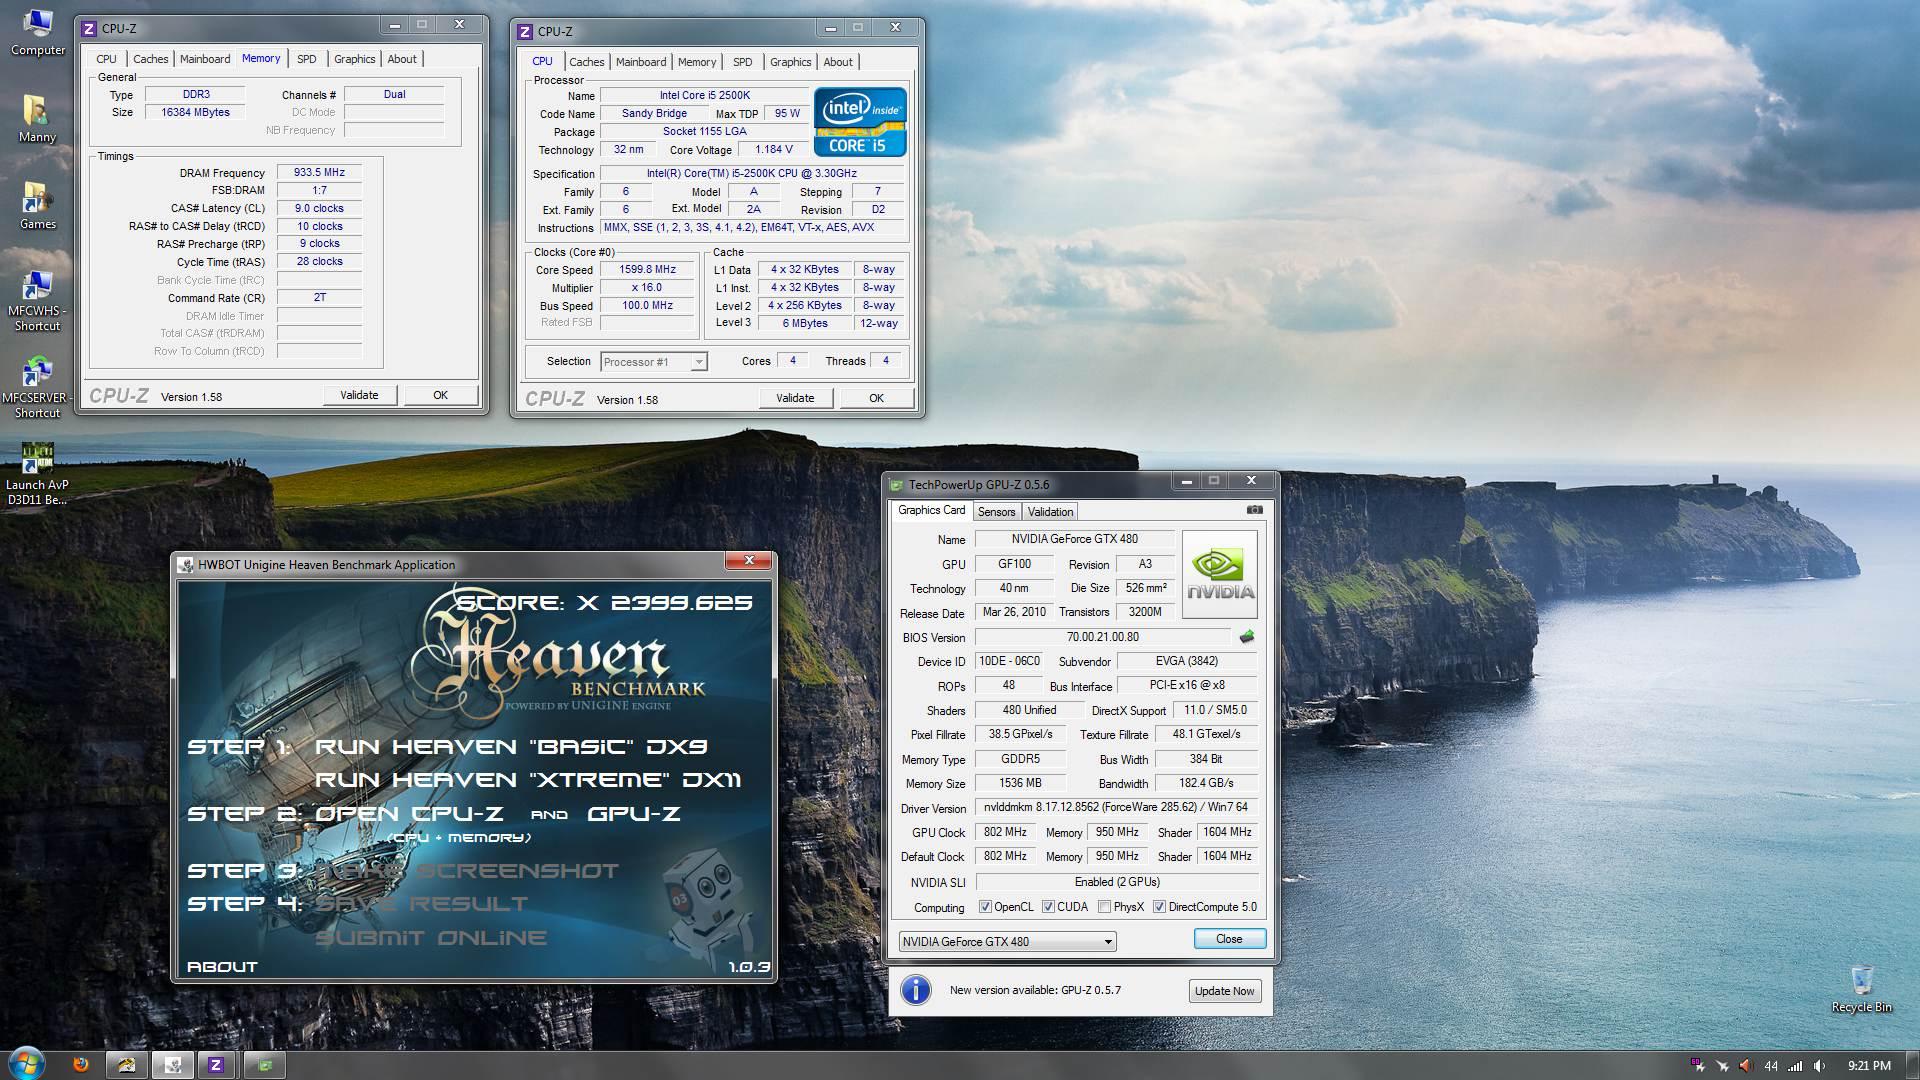Toggle the DirectCompute 5.0 checkbox
The image size is (1920, 1080).
pos(1159,907)
